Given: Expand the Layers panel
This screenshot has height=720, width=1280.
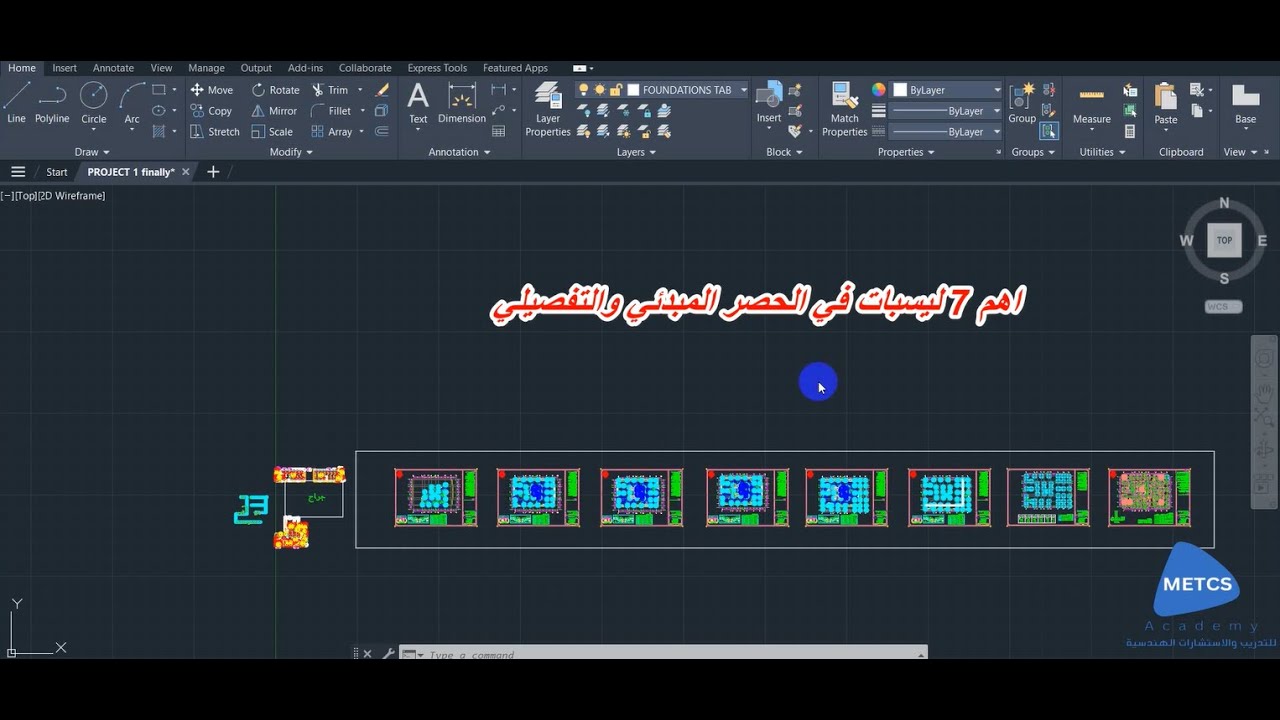Looking at the screenshot, I should [636, 152].
